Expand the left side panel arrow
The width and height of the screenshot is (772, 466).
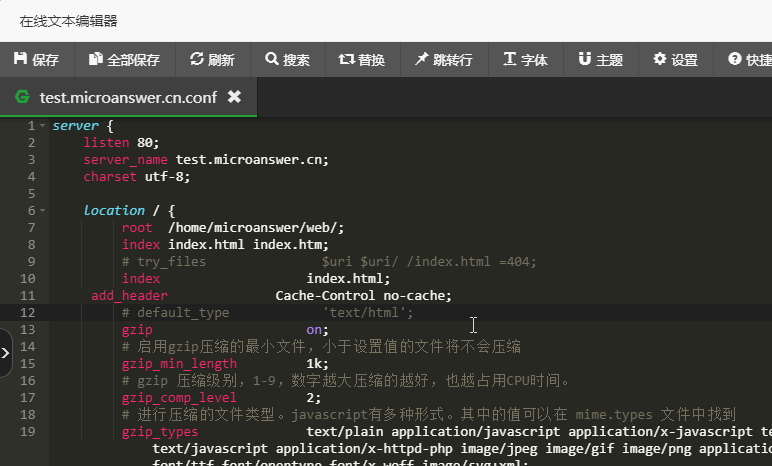5,353
